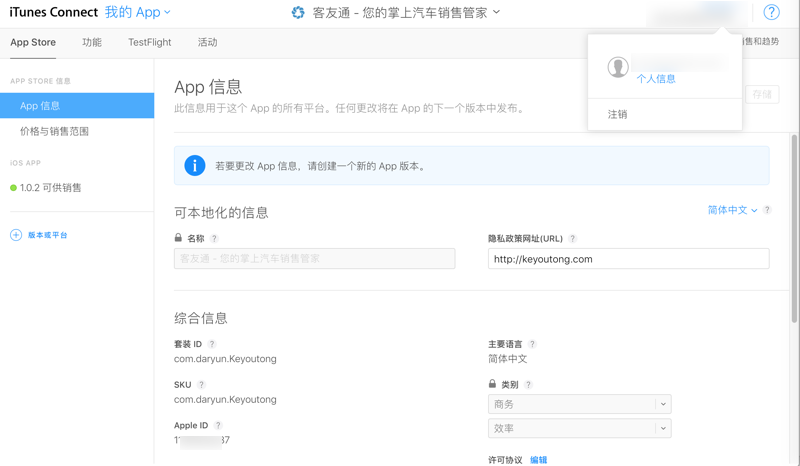Switch to the TestFlight tab

pos(149,42)
